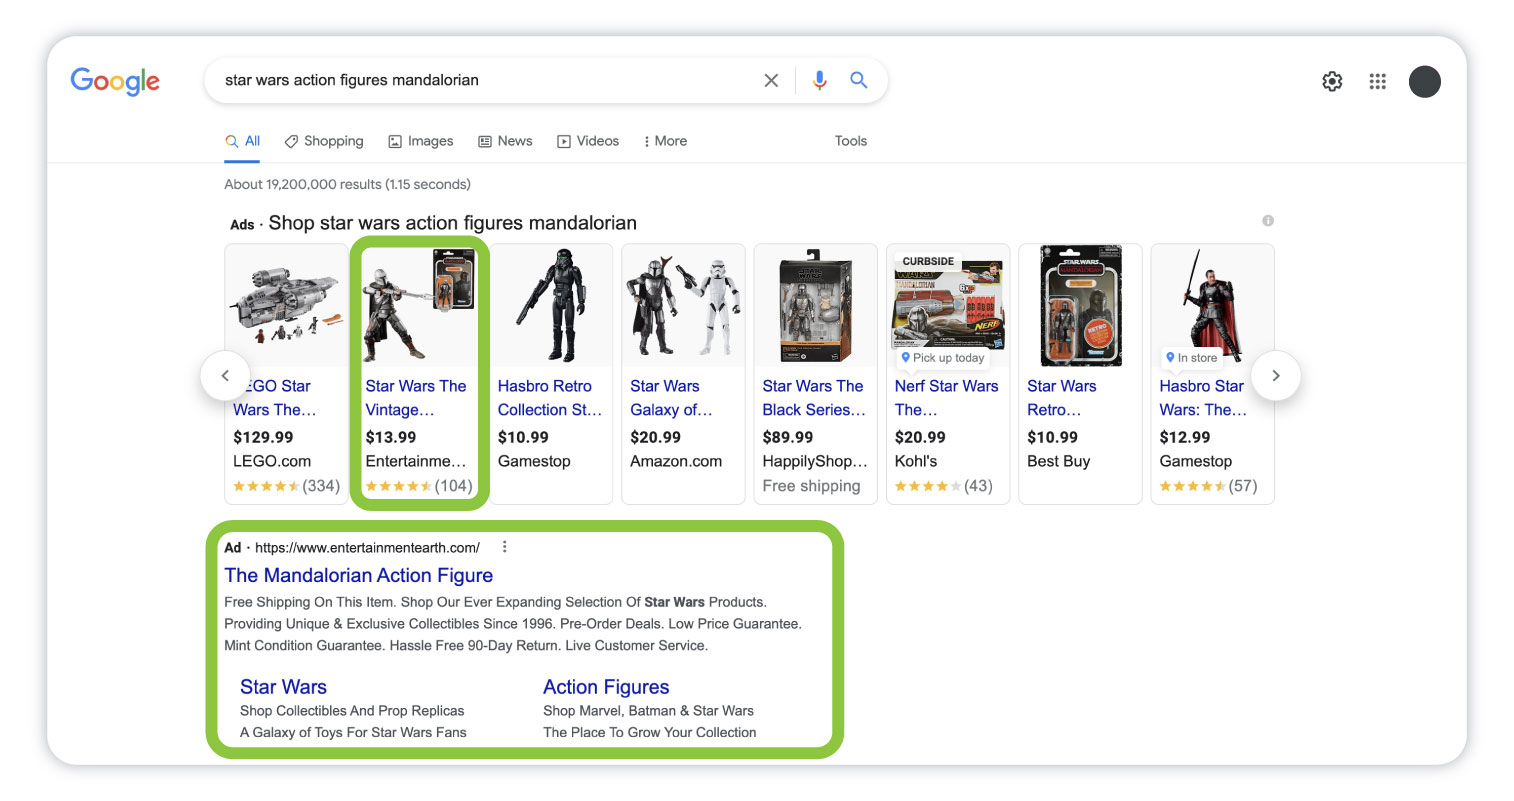Screen dimensions: 1514x801
Task: Click the Star Wars sitelink
Action: (283, 687)
